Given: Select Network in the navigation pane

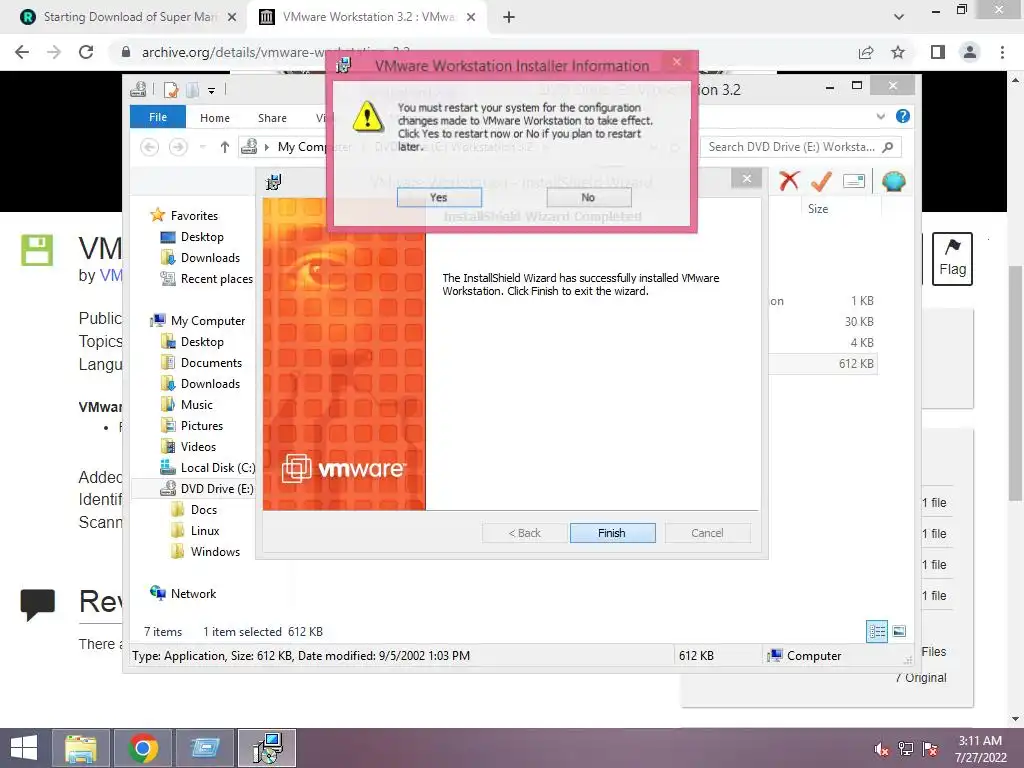Looking at the screenshot, I should point(193,594).
